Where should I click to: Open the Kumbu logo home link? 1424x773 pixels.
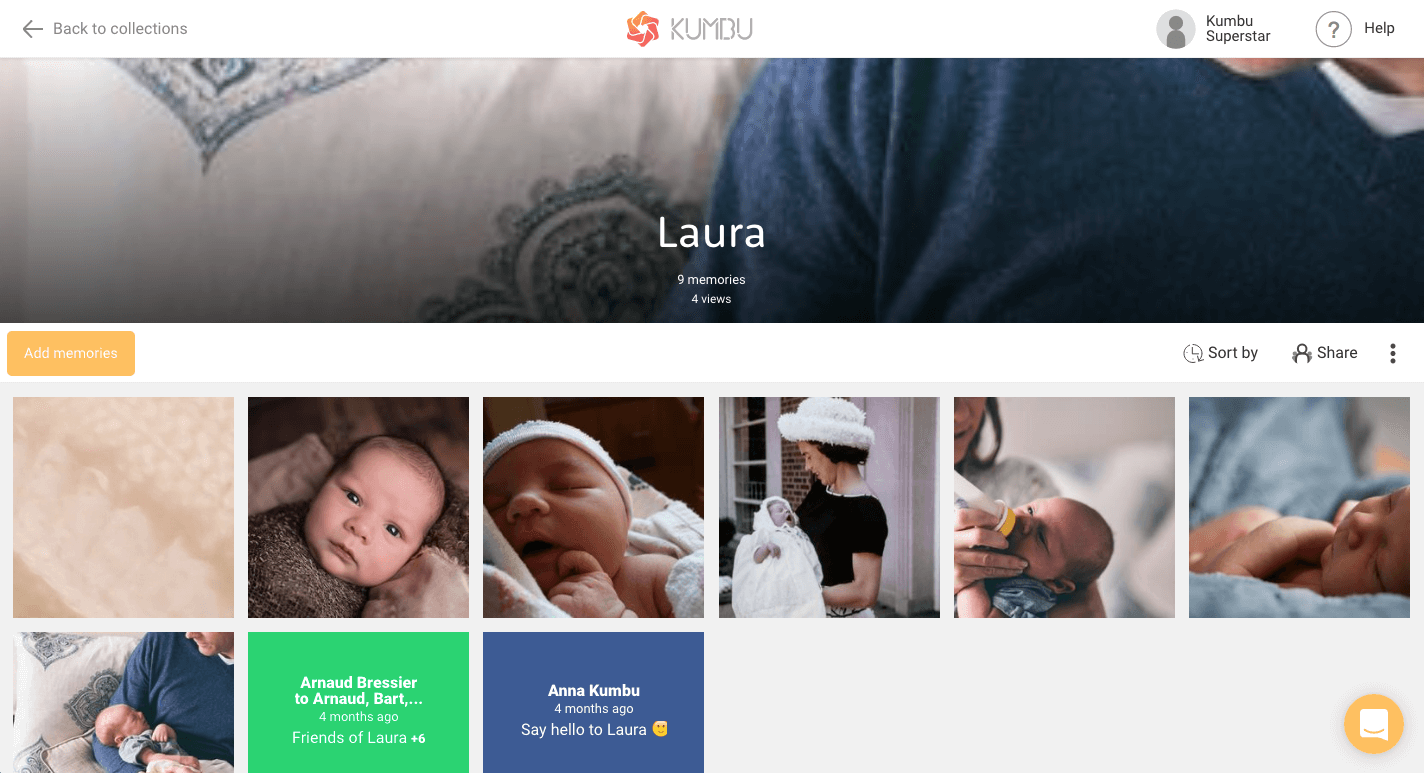click(x=689, y=29)
